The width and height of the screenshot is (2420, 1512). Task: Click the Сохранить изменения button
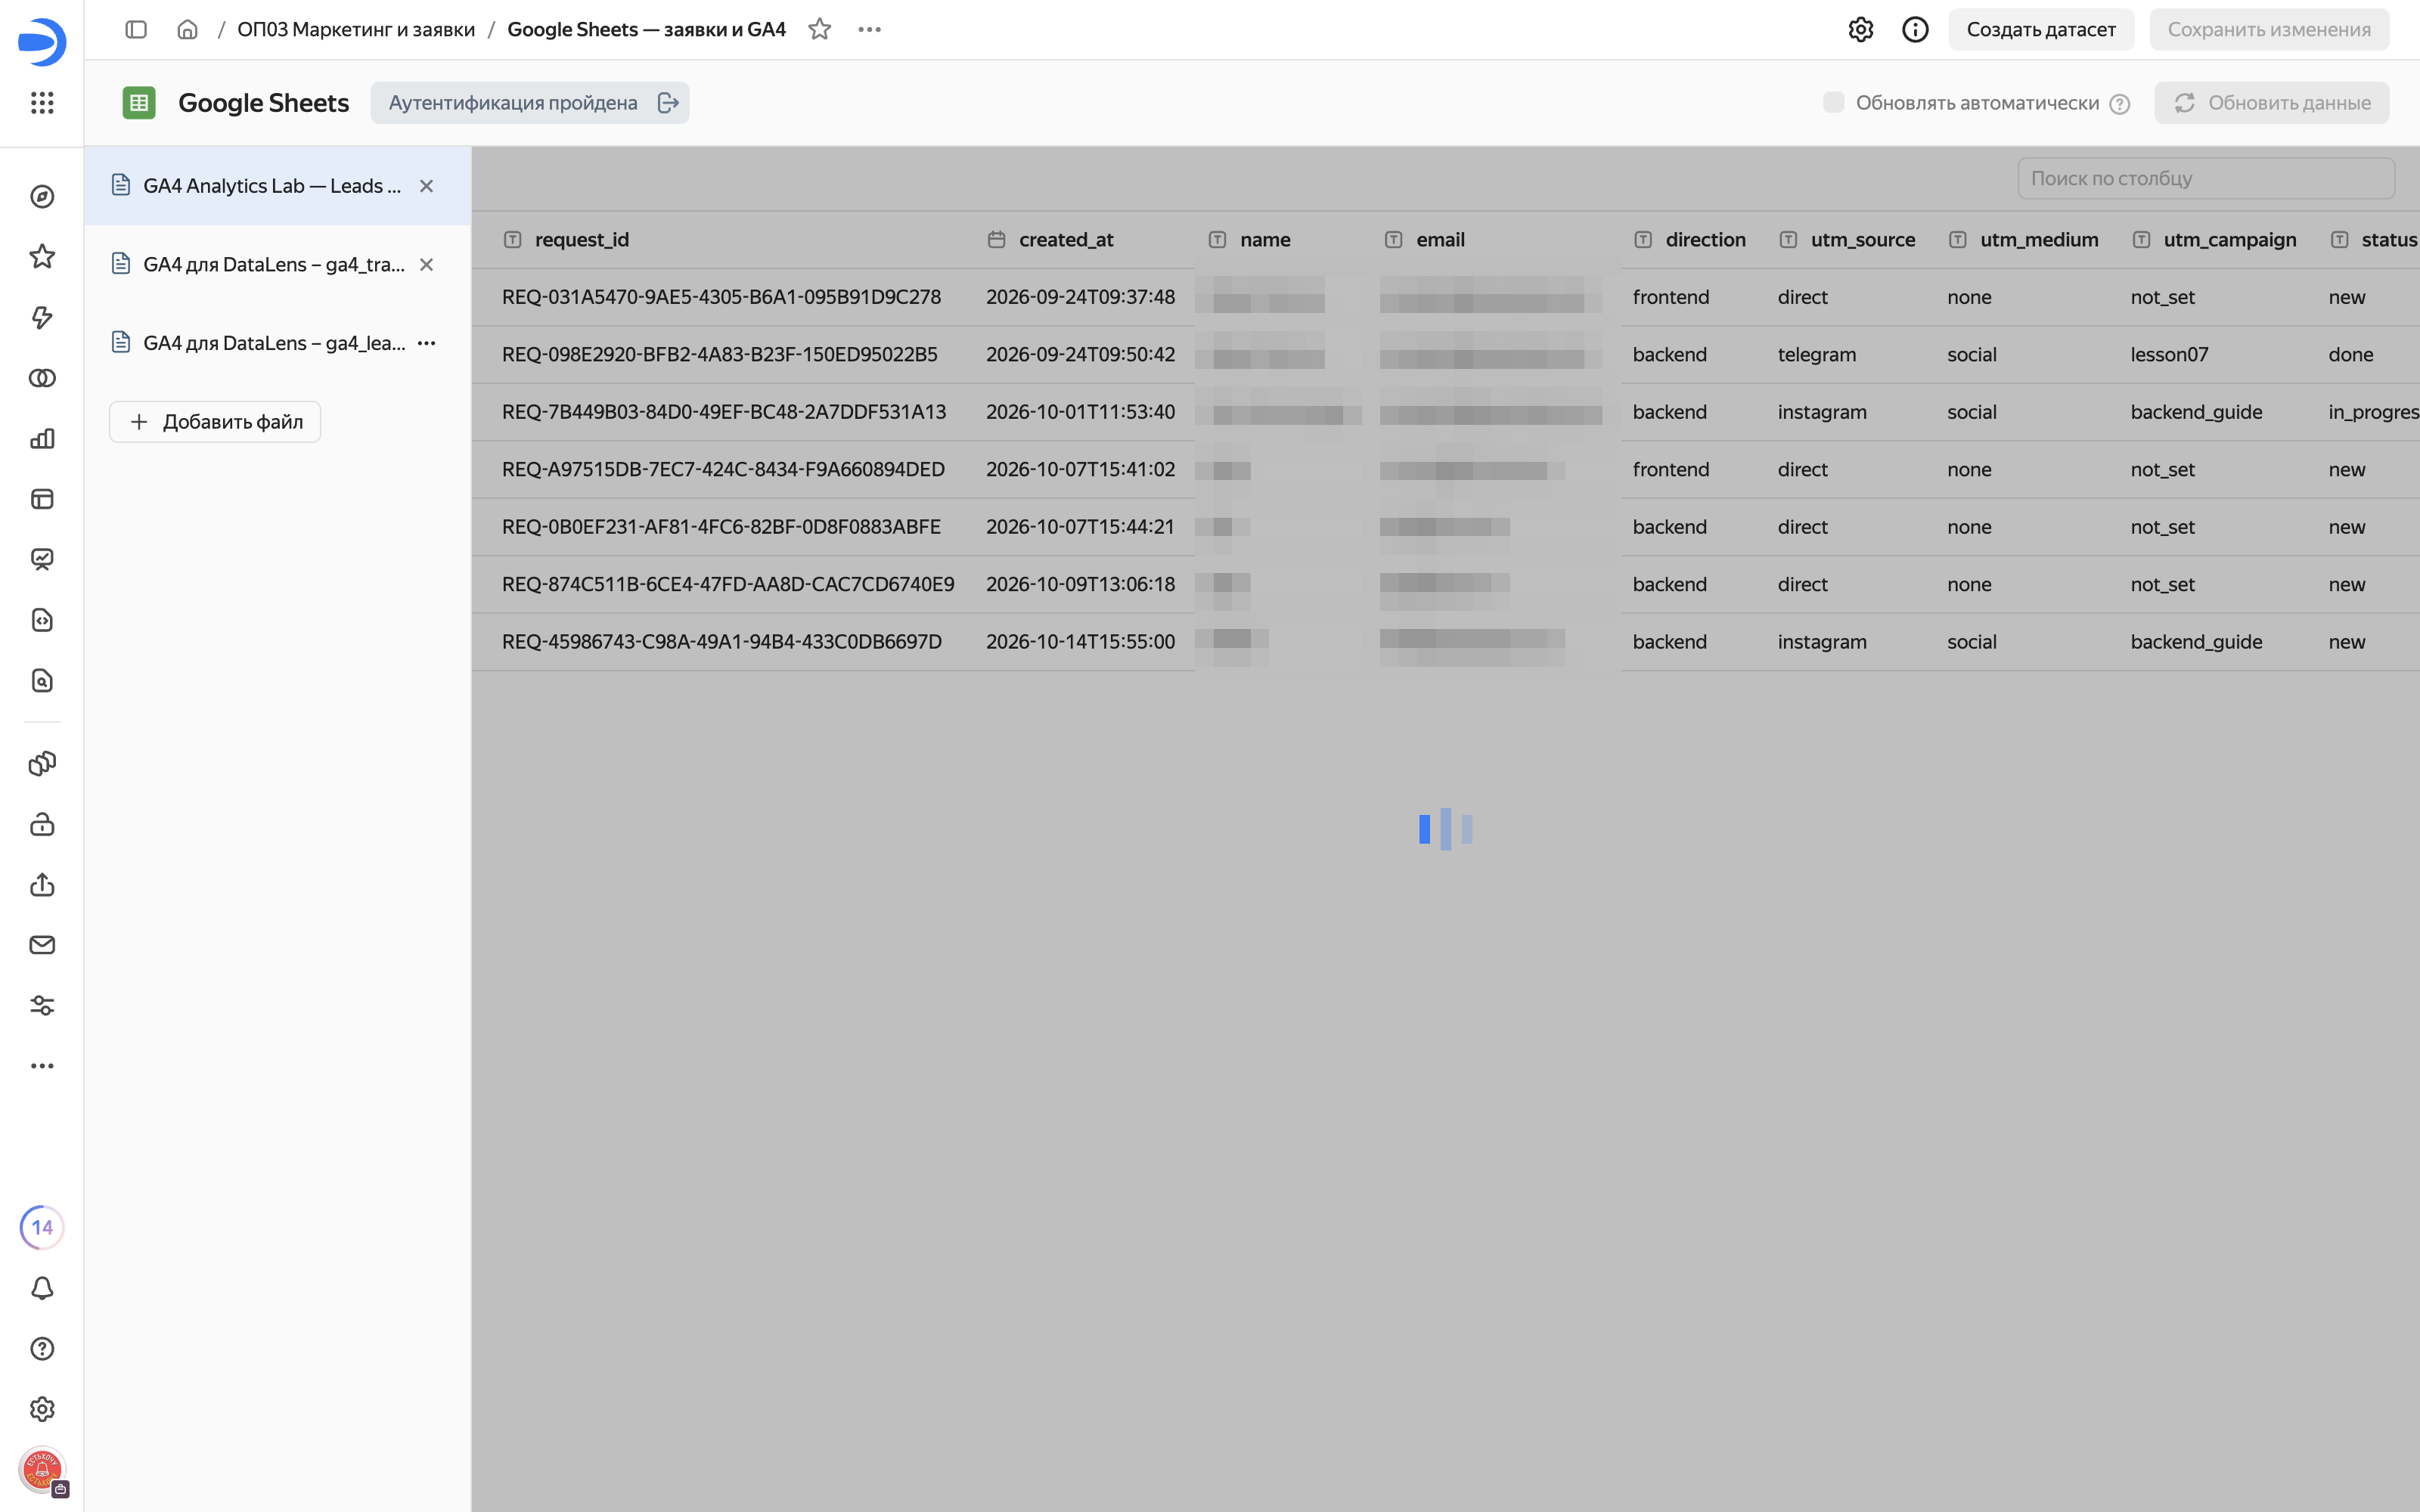(x=2269, y=30)
